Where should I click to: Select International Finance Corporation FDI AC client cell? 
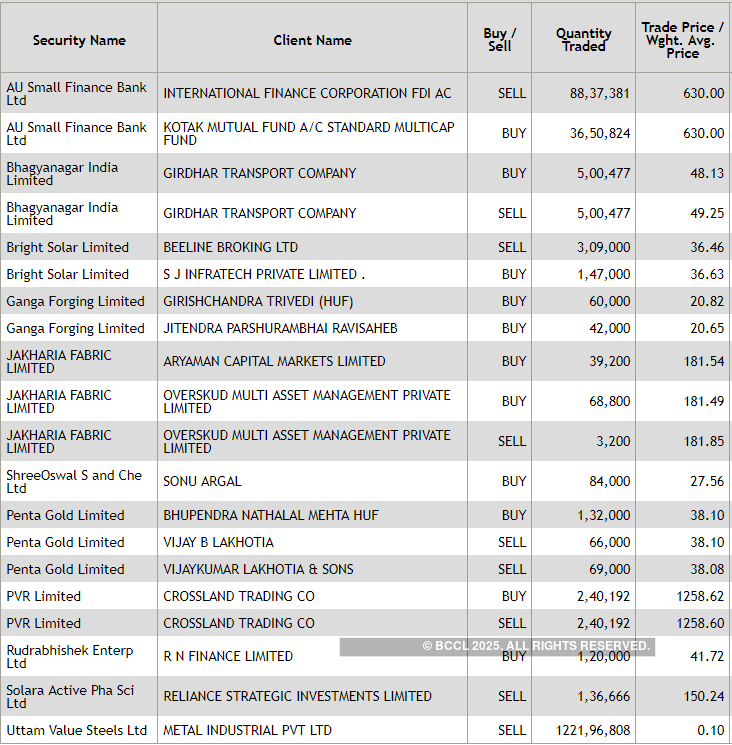[307, 93]
